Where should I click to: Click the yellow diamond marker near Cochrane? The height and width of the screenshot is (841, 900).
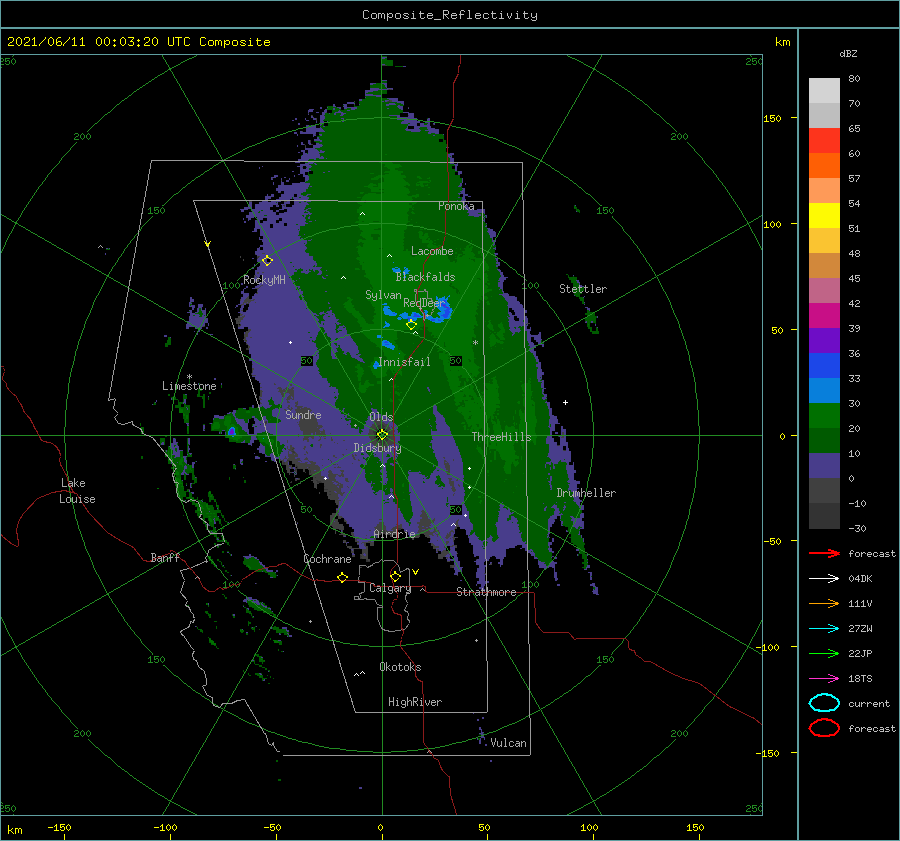click(x=343, y=577)
